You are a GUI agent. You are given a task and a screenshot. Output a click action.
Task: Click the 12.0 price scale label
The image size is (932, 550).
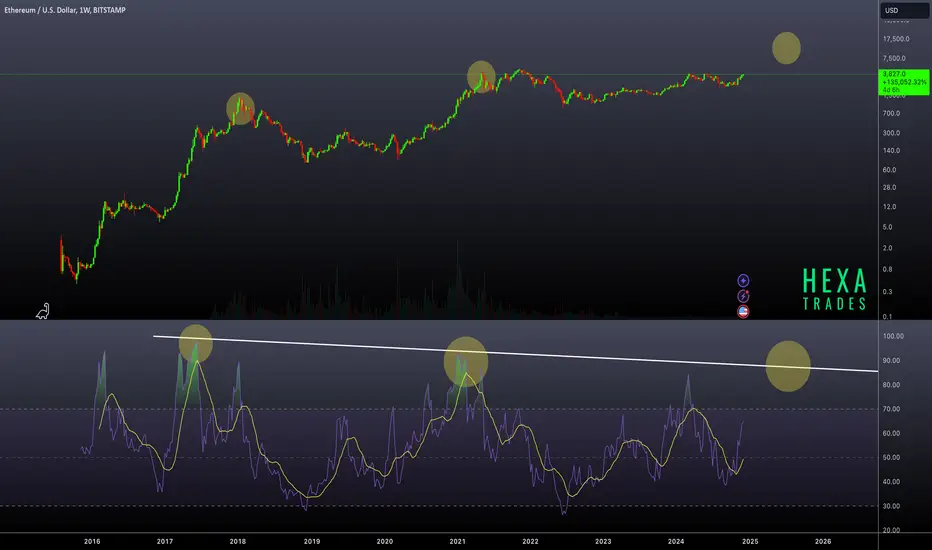tap(889, 206)
